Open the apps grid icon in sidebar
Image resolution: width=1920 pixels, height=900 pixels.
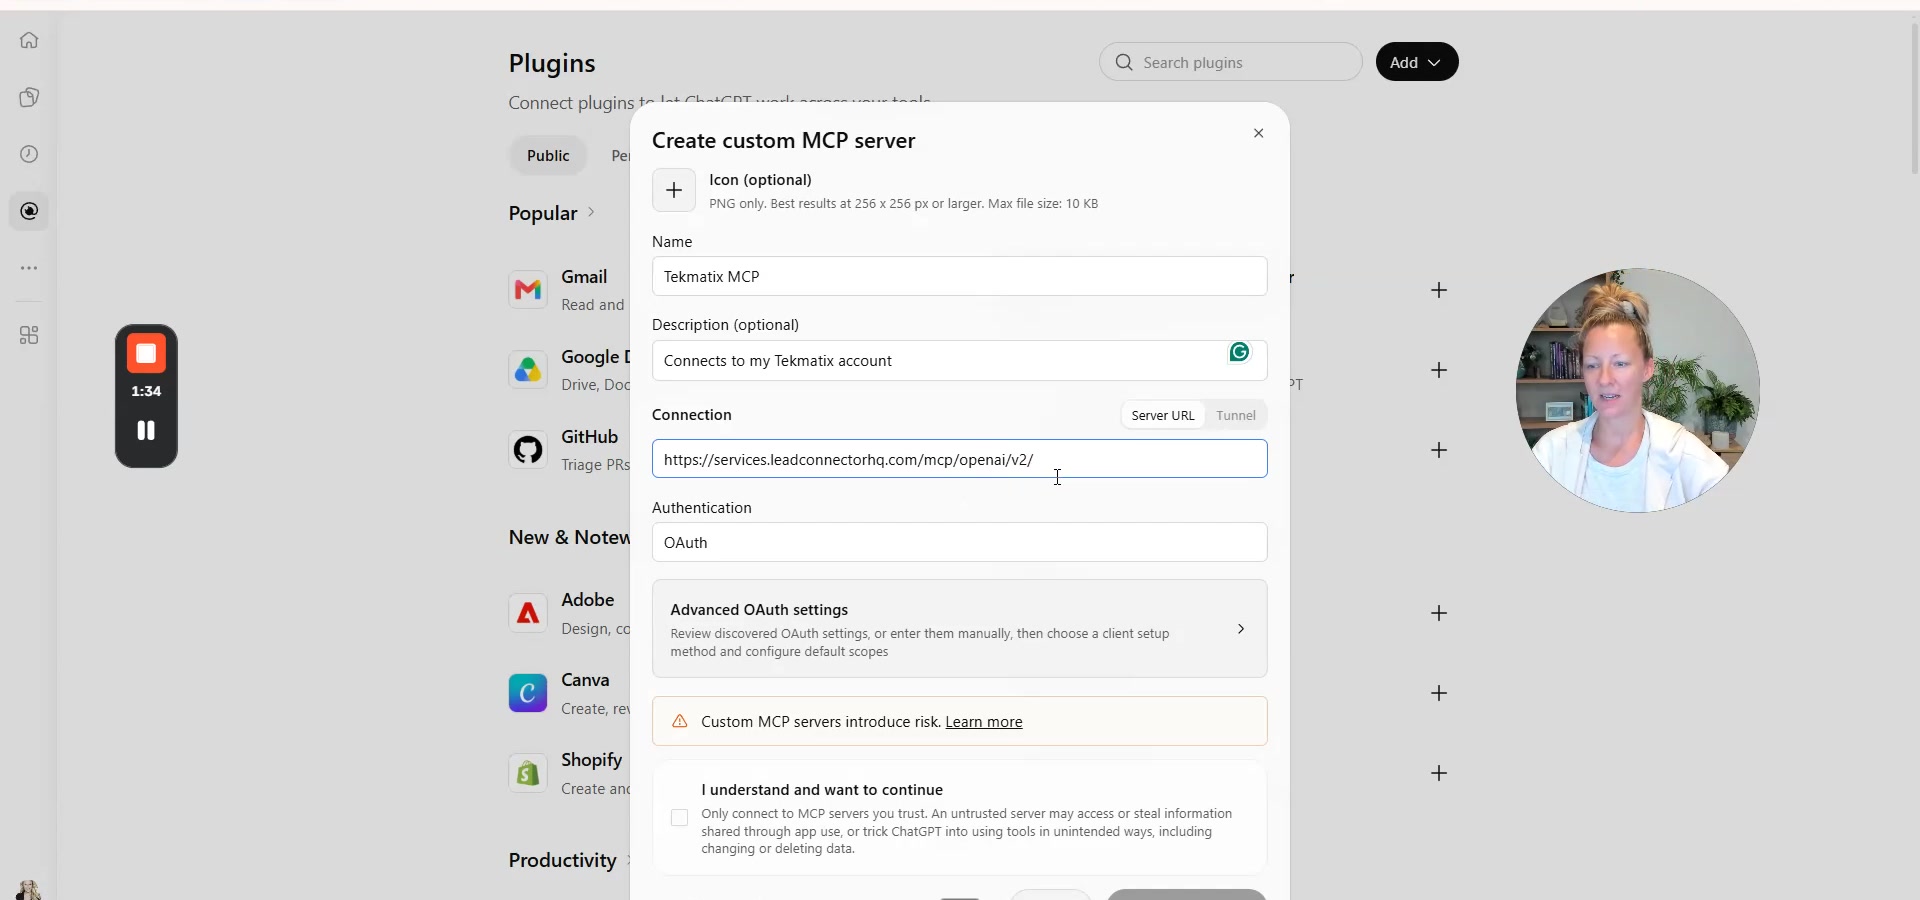(x=29, y=335)
